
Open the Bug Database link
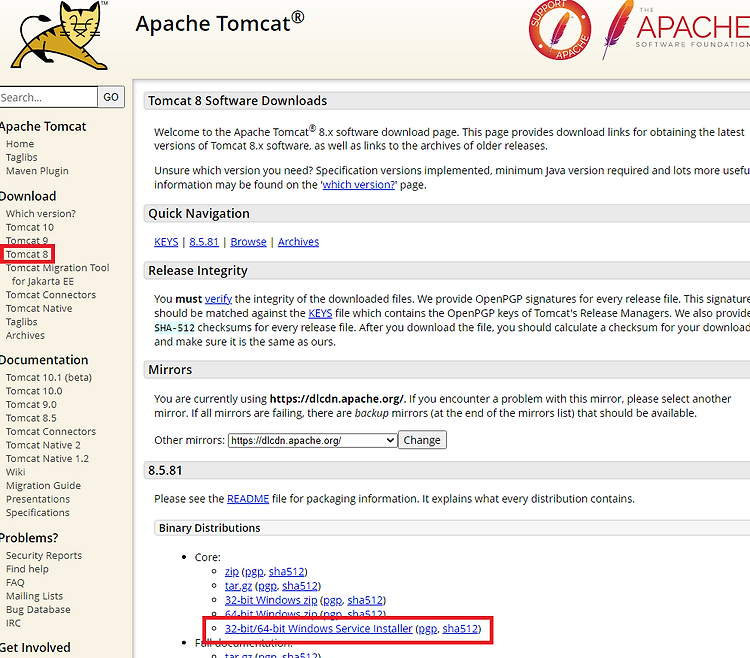click(38, 609)
